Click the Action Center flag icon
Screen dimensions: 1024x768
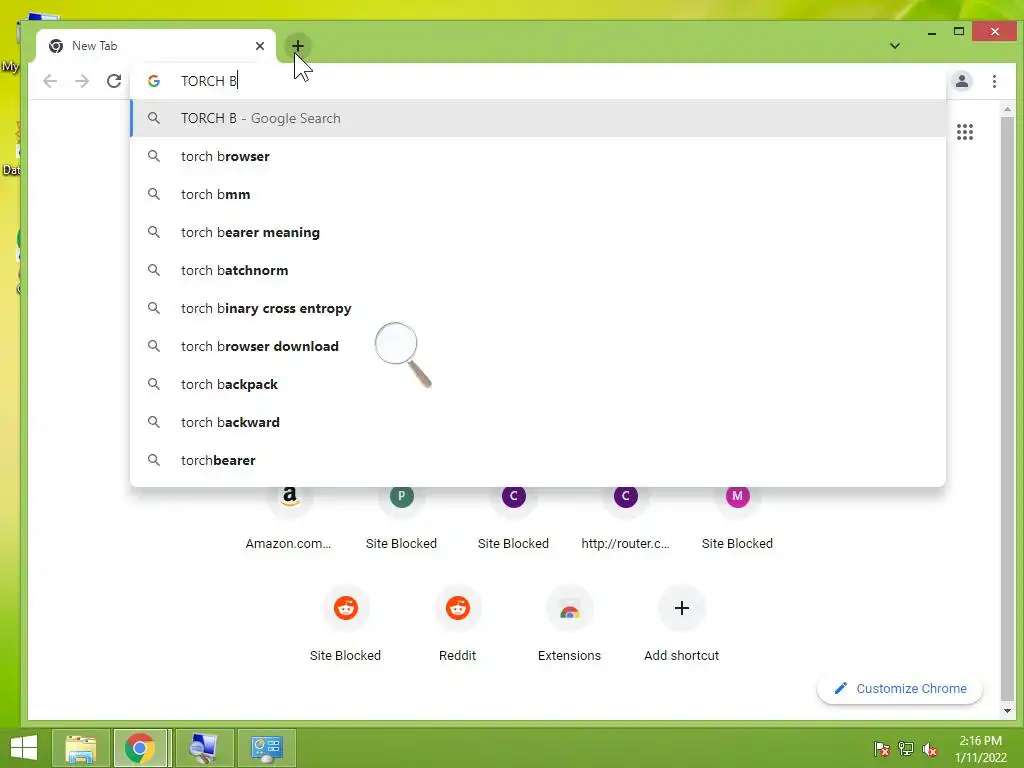tap(882, 749)
